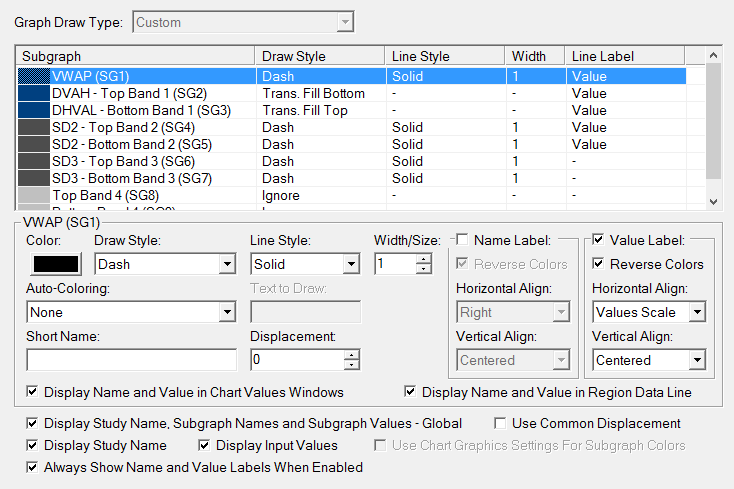Increase Width/Size with up arrow

click(424, 259)
